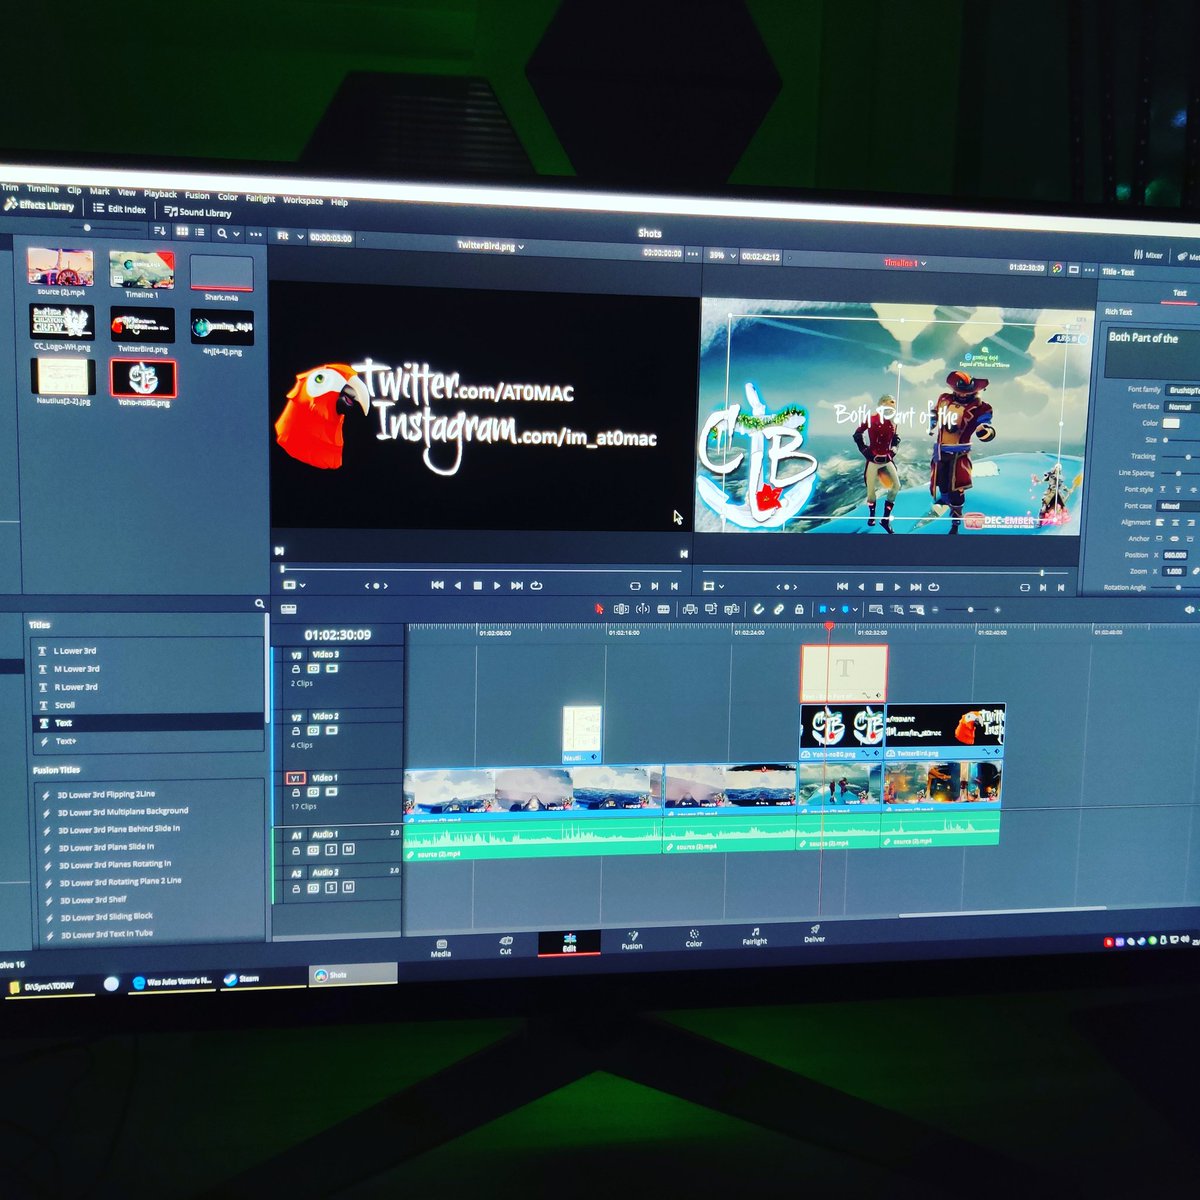
Task: Open the timeline viewer 39% zoom dropdown
Action: [x=722, y=255]
